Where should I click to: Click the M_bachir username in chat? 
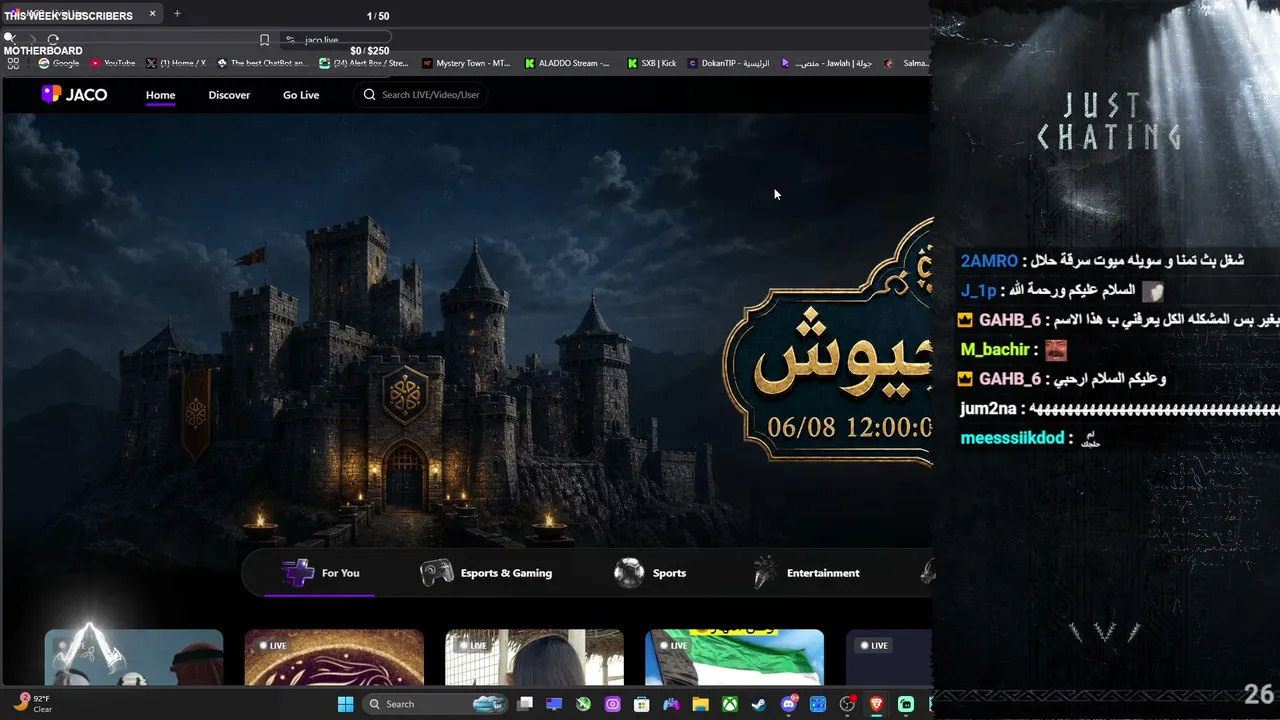tap(995, 350)
